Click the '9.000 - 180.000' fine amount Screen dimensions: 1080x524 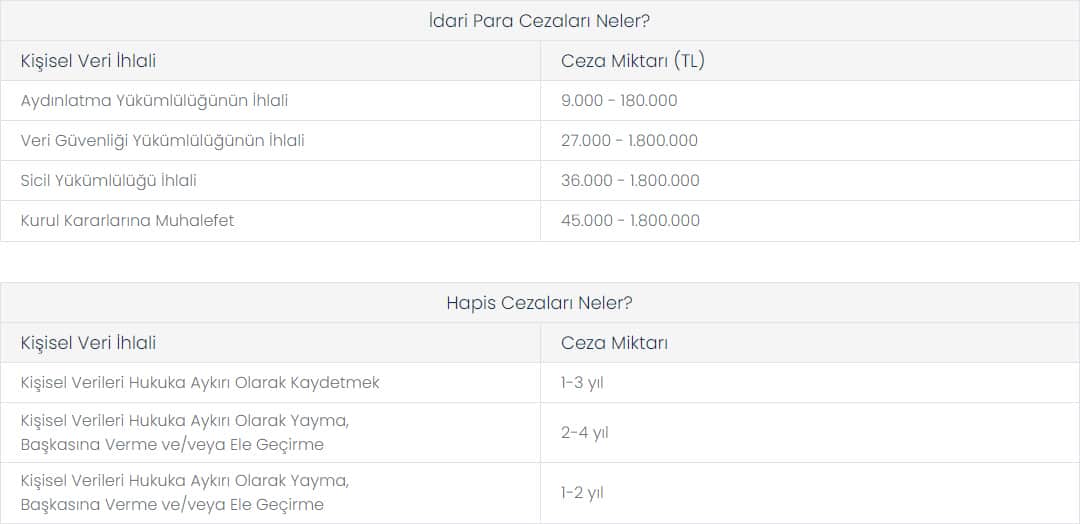(619, 101)
